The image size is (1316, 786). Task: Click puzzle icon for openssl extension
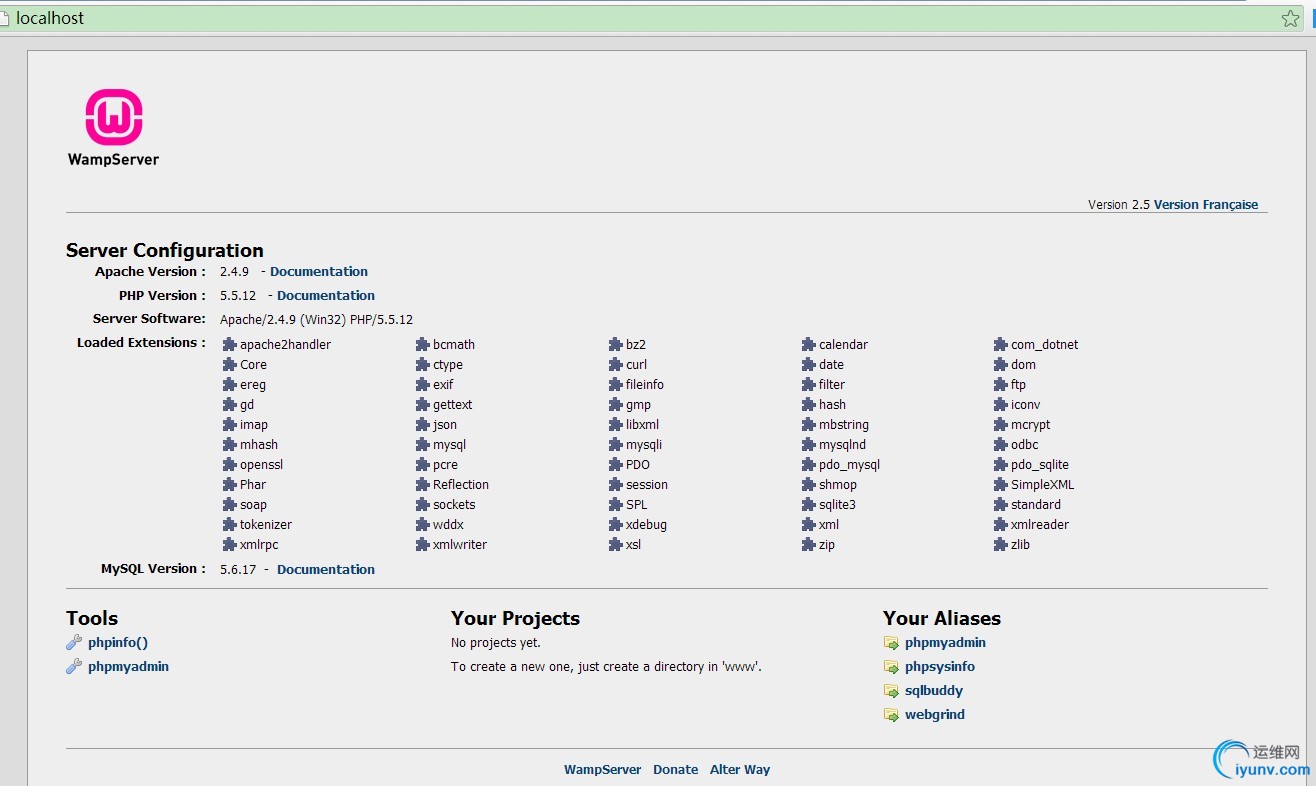pos(230,465)
